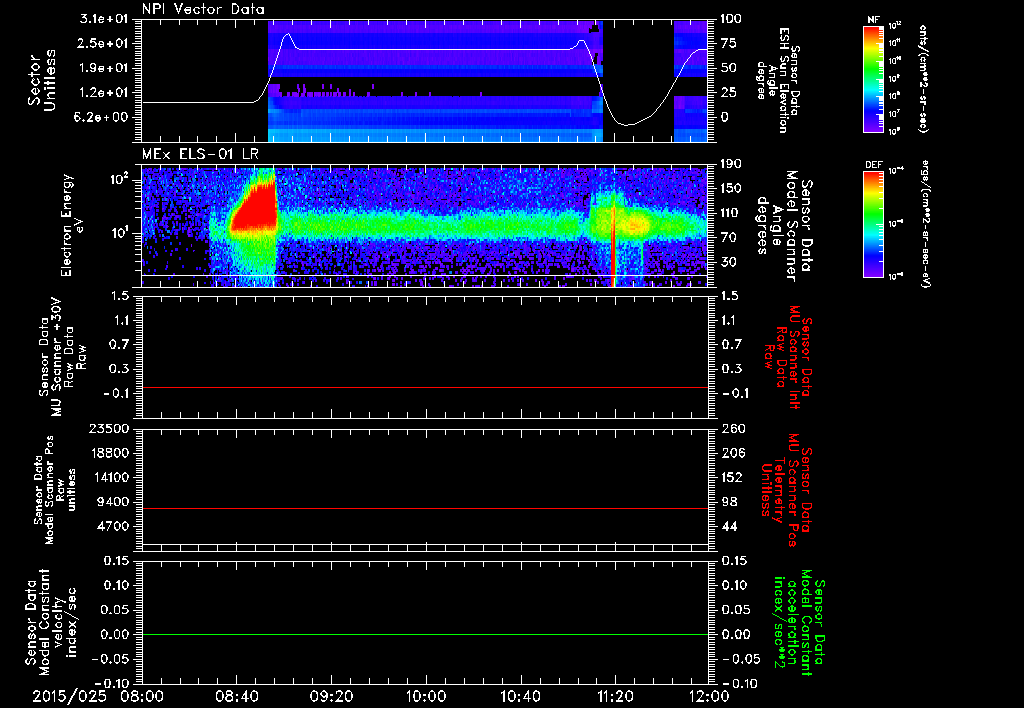The height and width of the screenshot is (708, 1024).
Task: Click the NF color scale bar
Action: pyautogui.click(x=874, y=78)
